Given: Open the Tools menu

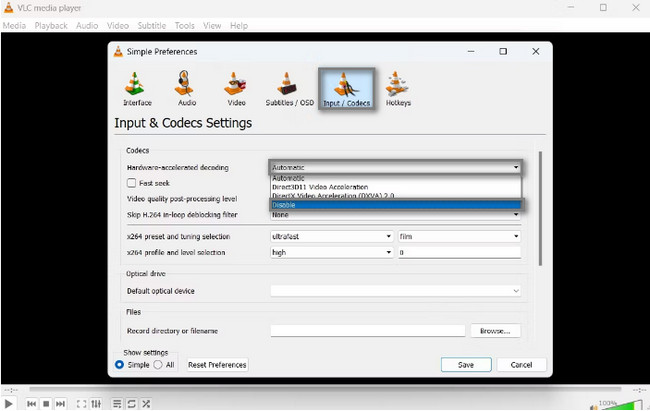Looking at the screenshot, I should (184, 26).
